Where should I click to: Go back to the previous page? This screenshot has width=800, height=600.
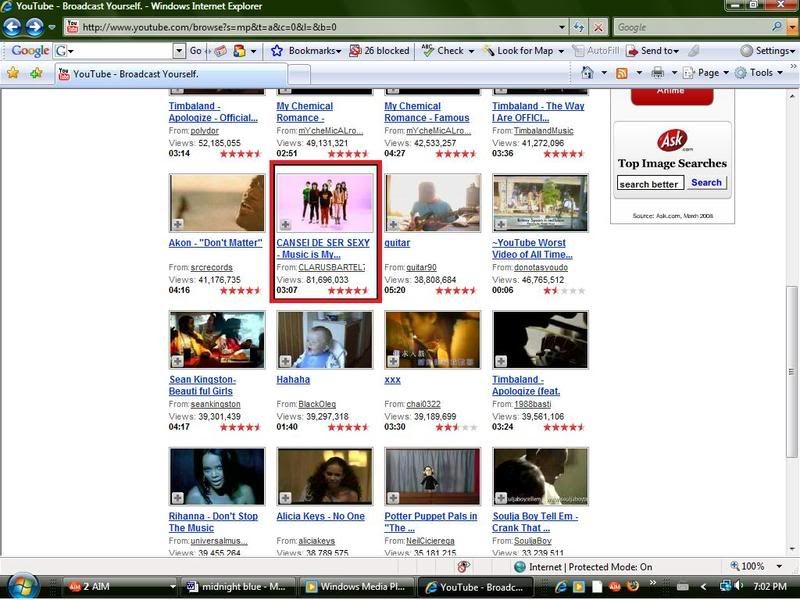pyautogui.click(x=12, y=27)
